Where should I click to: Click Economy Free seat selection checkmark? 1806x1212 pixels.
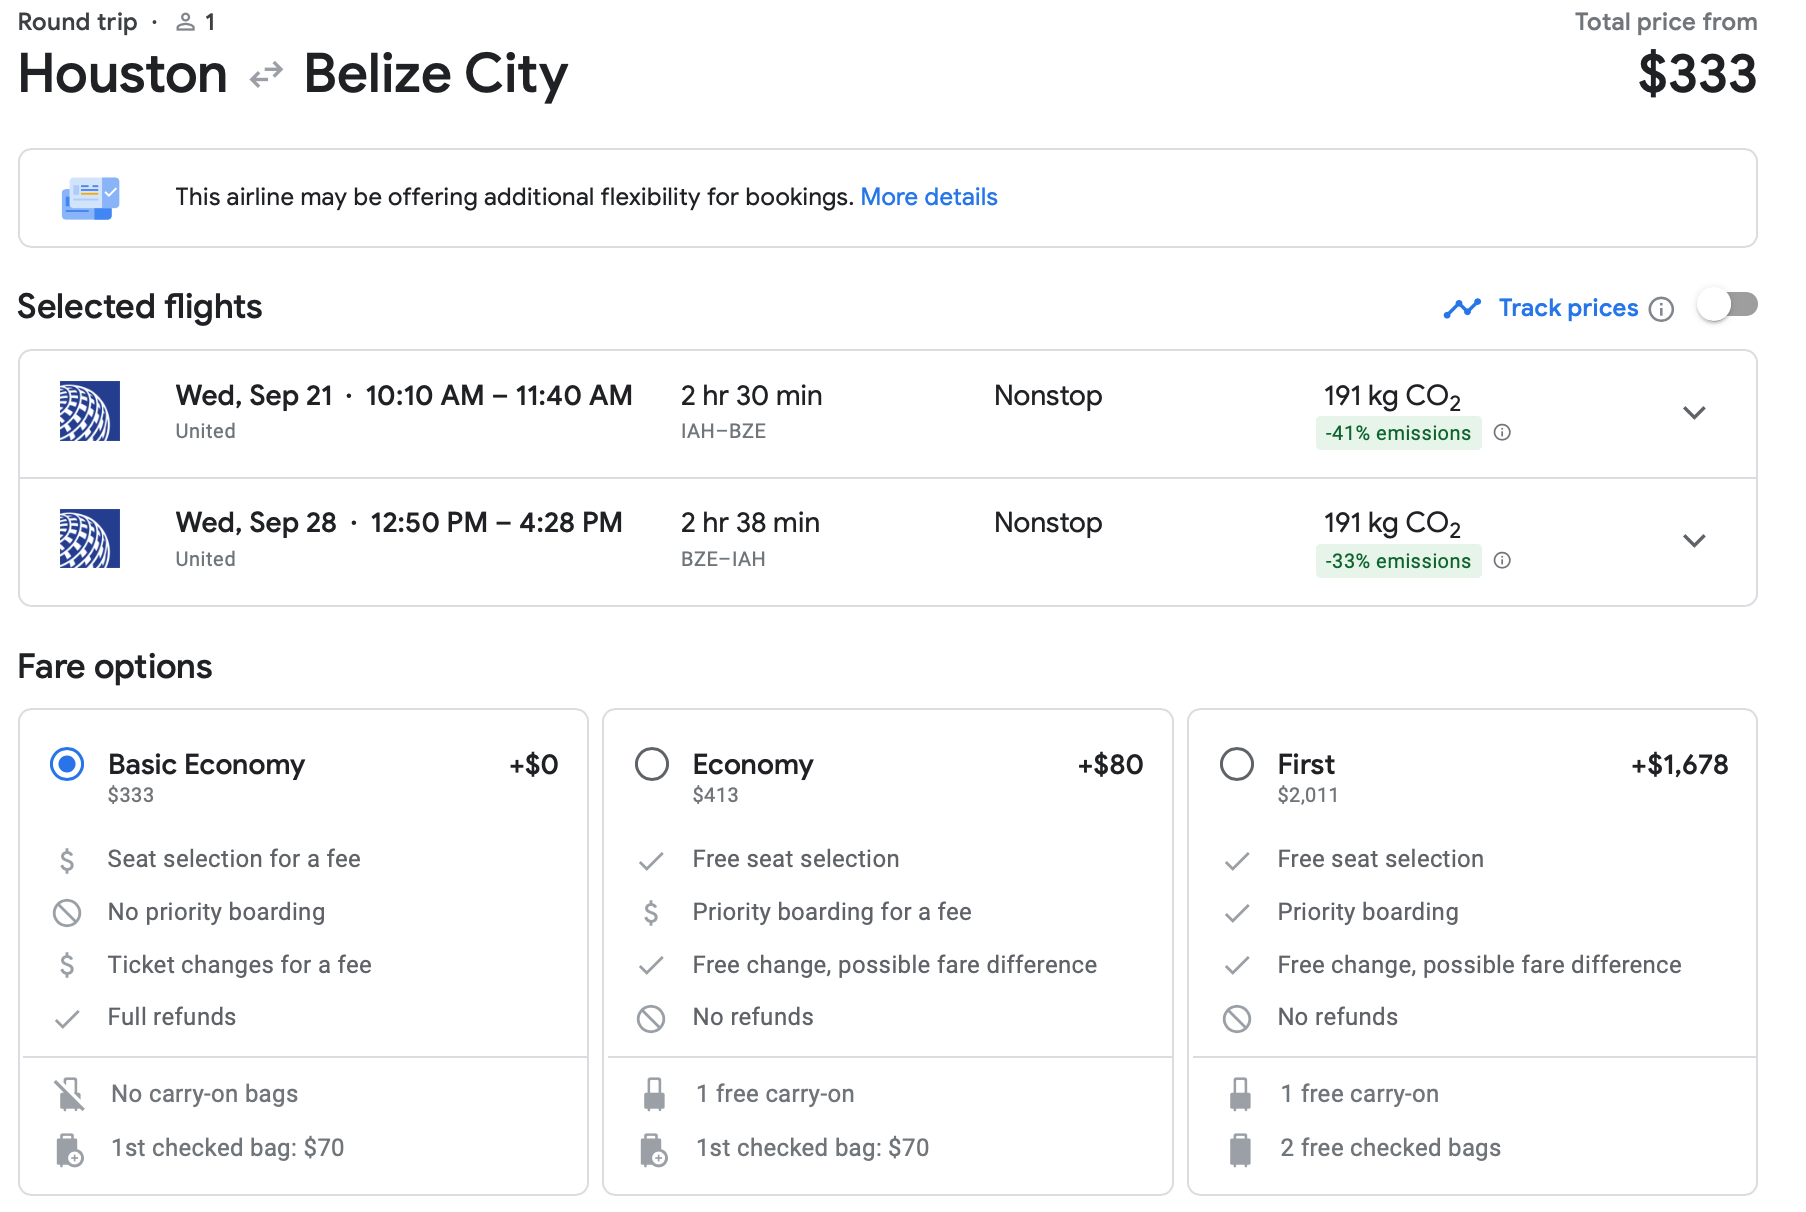click(651, 861)
